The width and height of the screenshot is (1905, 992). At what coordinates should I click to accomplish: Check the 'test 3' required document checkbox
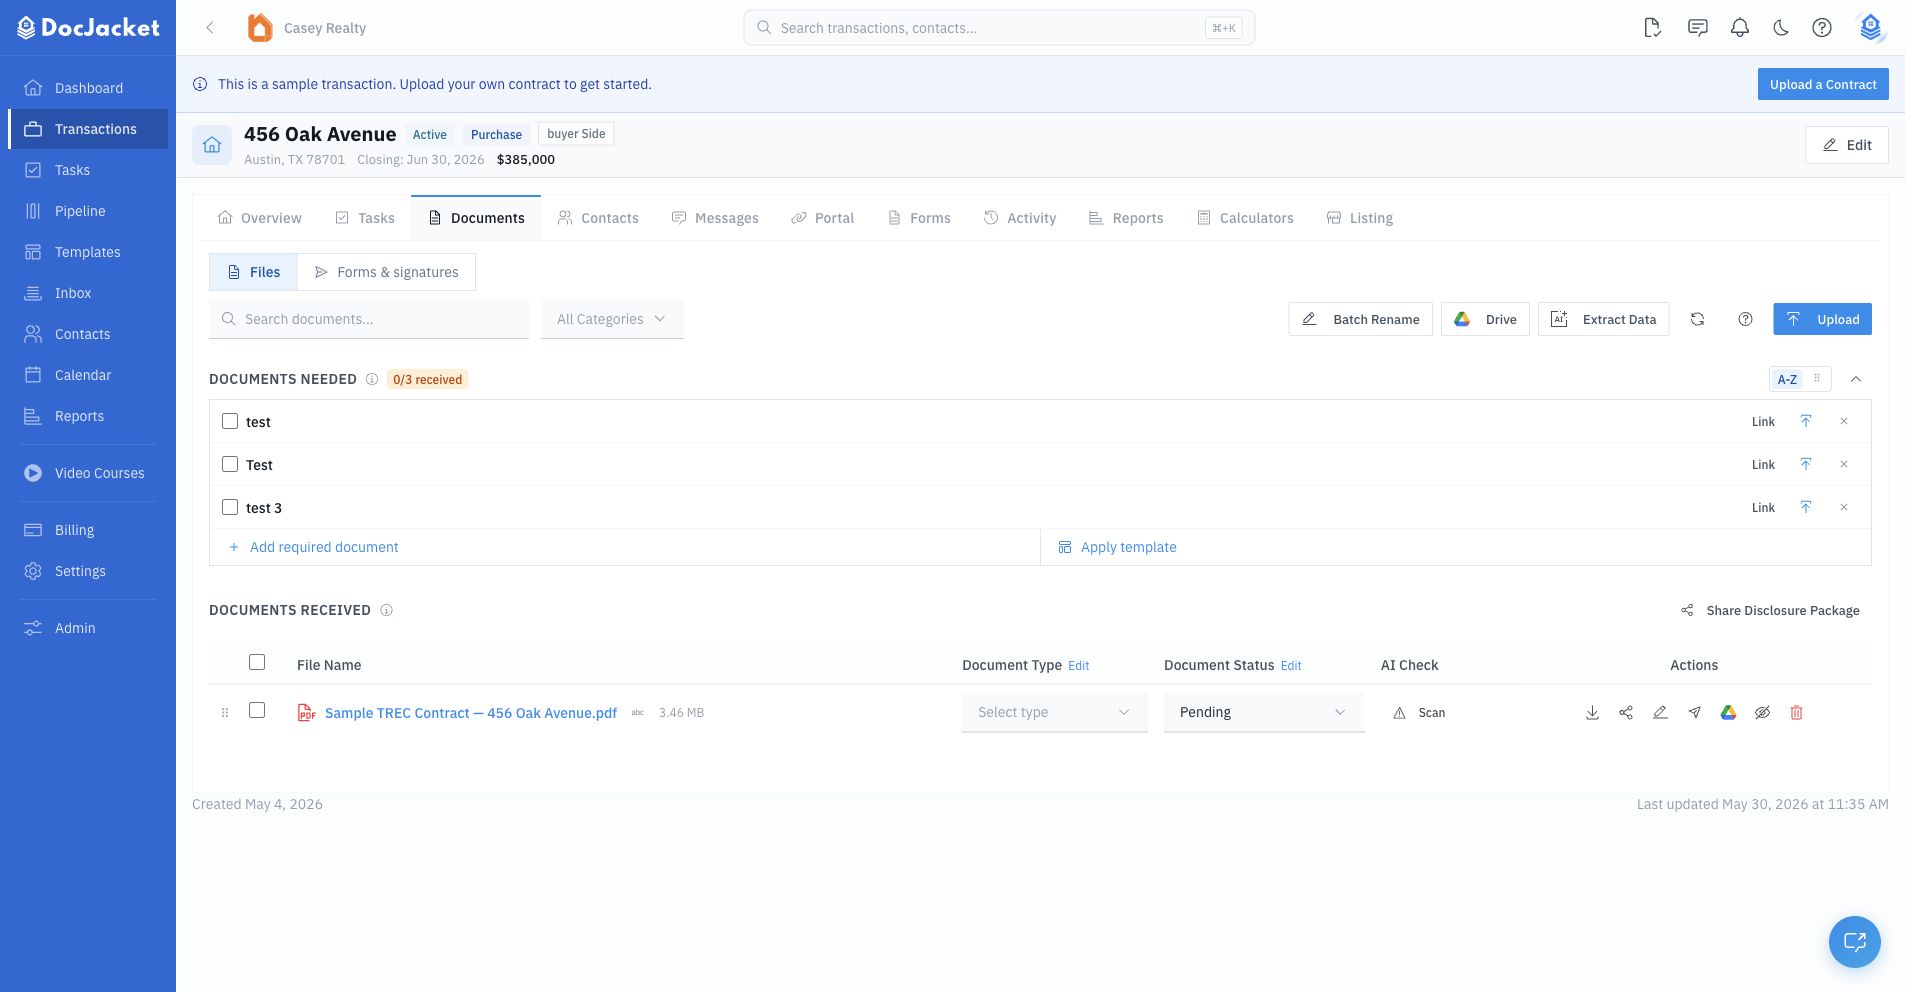[230, 507]
